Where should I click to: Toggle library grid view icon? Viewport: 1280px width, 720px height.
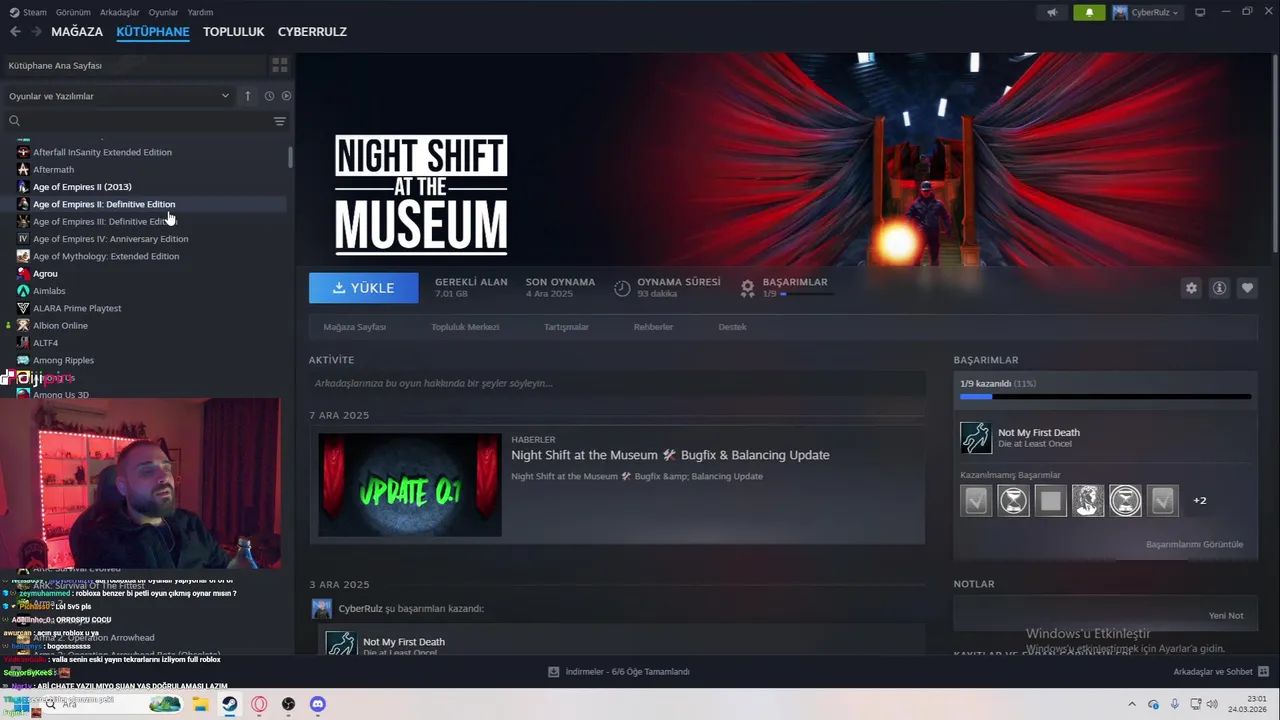coord(280,65)
